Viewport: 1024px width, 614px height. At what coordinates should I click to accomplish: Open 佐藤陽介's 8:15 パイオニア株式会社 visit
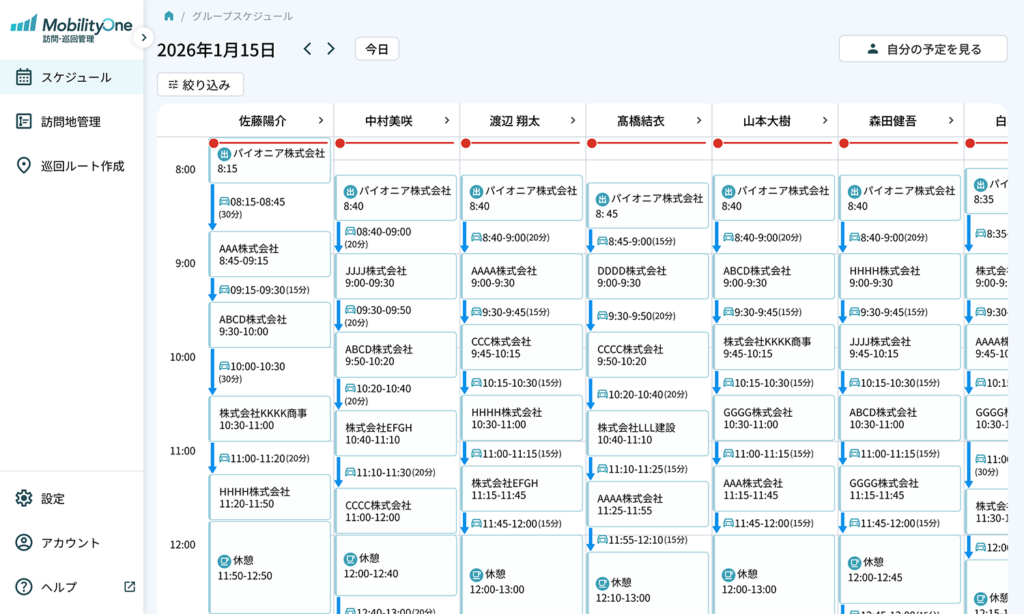pos(270,161)
